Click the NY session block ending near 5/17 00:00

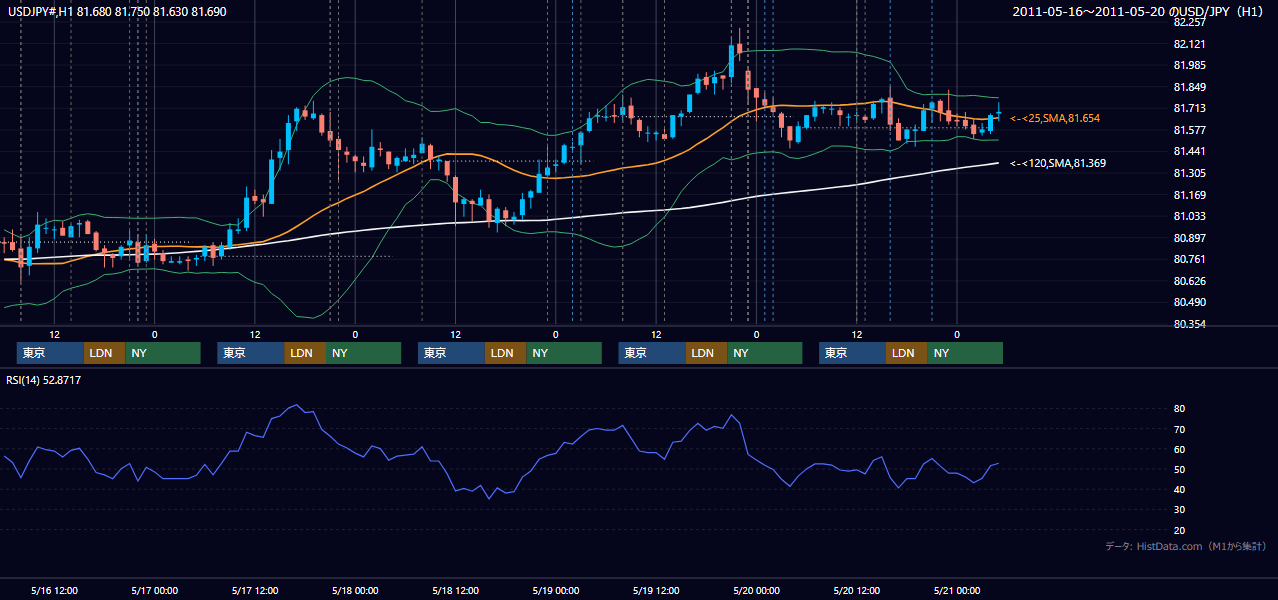(x=163, y=353)
